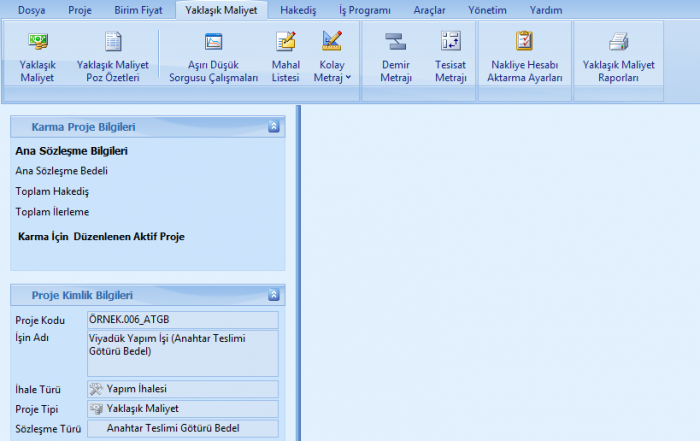Viewport: 700px width, 441px height.
Task: Click the İhale Türü Yapım İhalesi field
Action: click(x=181, y=389)
